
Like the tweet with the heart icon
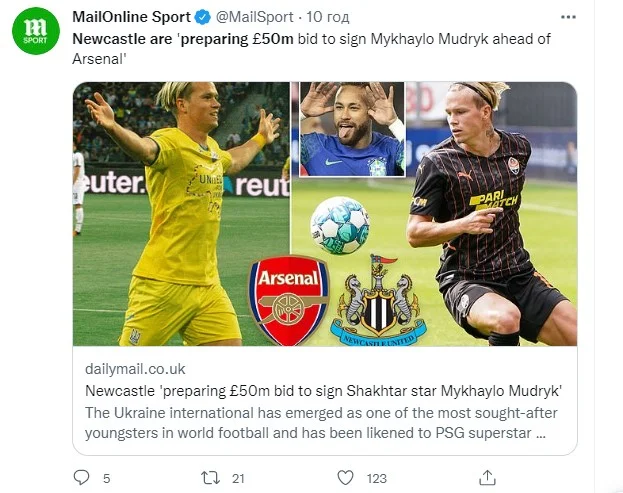coord(345,478)
